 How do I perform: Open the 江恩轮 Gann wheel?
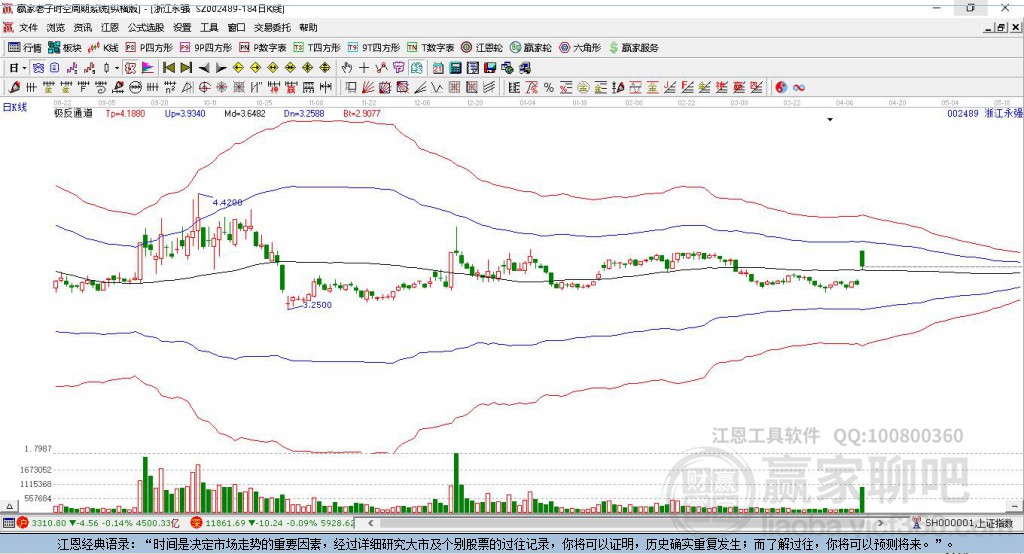[x=482, y=48]
